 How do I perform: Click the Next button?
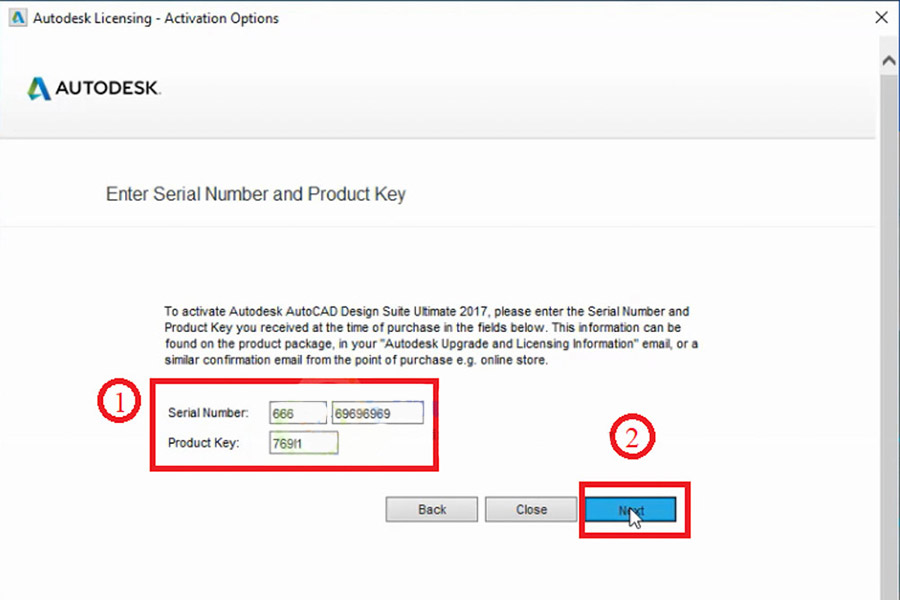tap(630, 509)
